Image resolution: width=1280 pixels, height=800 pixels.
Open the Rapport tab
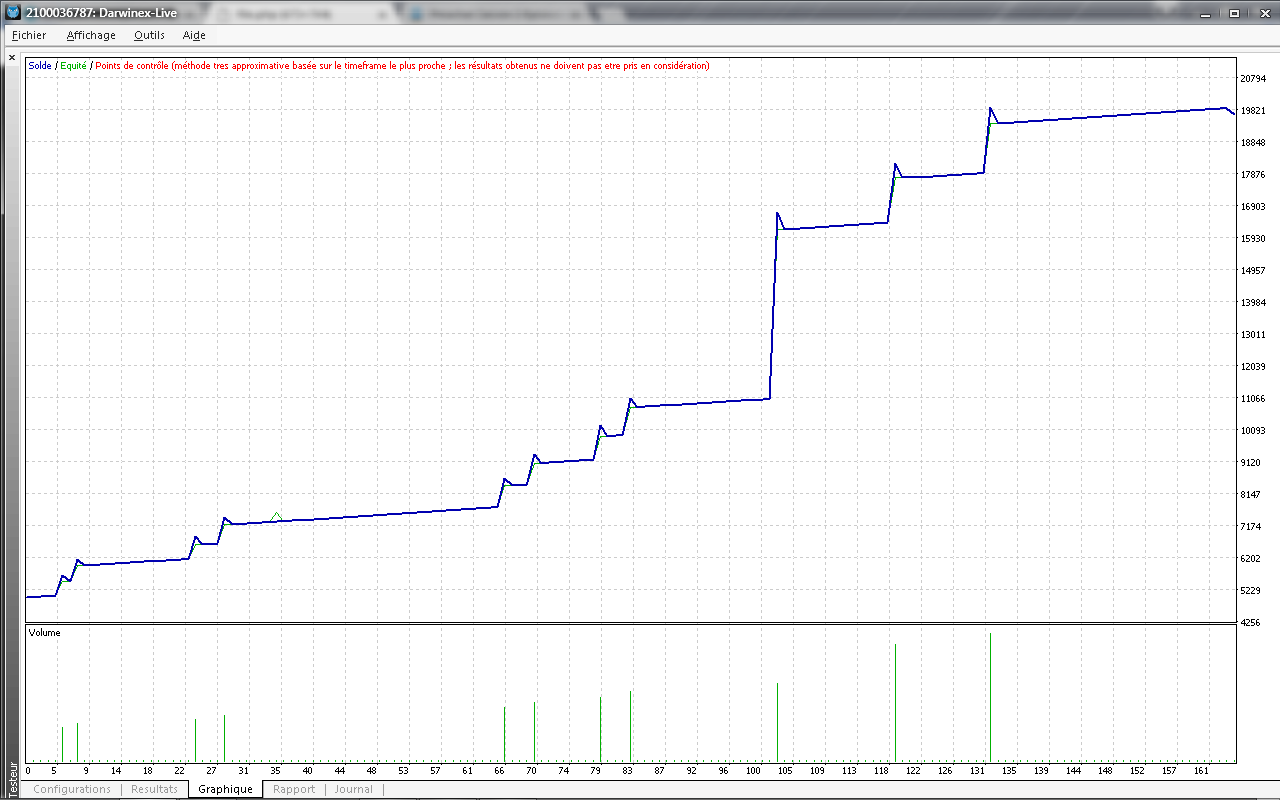[294, 789]
